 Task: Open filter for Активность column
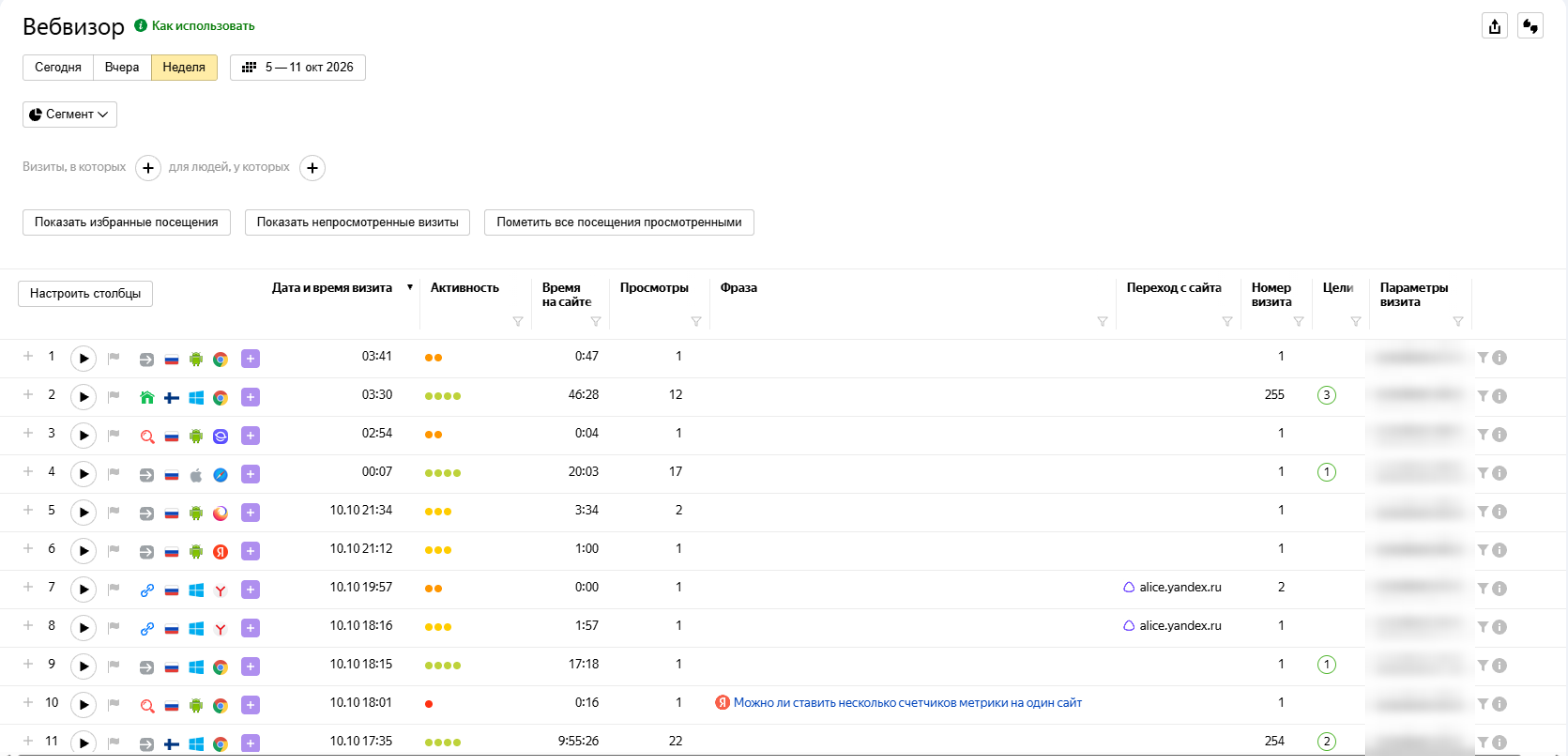tap(517, 321)
